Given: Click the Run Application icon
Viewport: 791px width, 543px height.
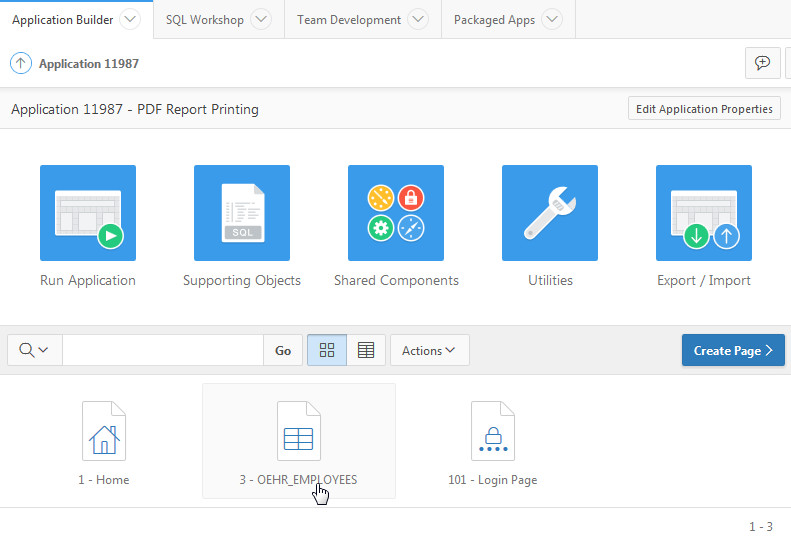Looking at the screenshot, I should click(x=88, y=213).
